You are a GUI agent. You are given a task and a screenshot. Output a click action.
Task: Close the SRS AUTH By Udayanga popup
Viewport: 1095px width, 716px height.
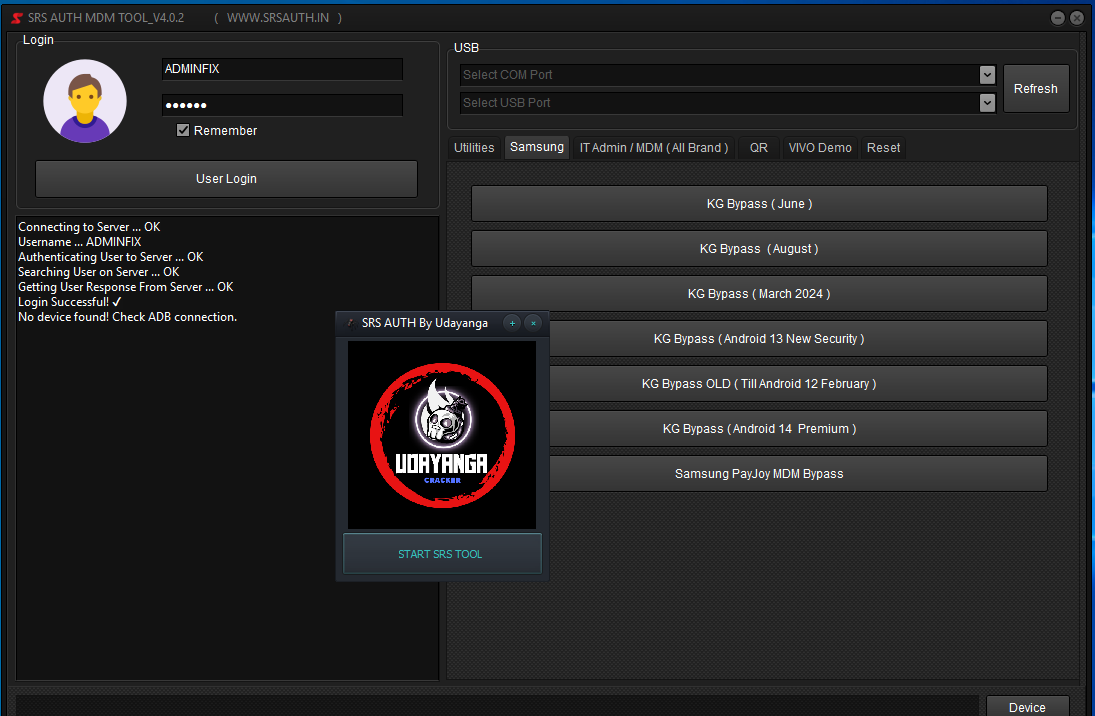[533, 323]
